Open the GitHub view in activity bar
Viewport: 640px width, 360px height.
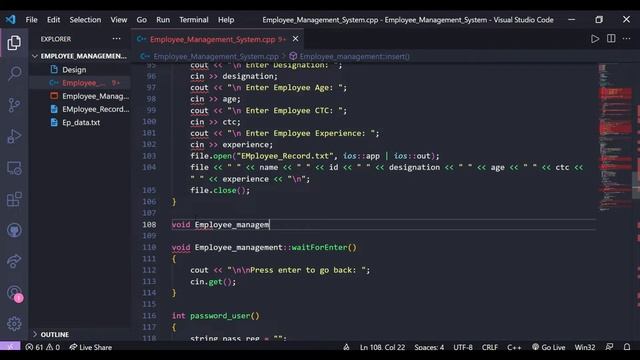(14, 231)
